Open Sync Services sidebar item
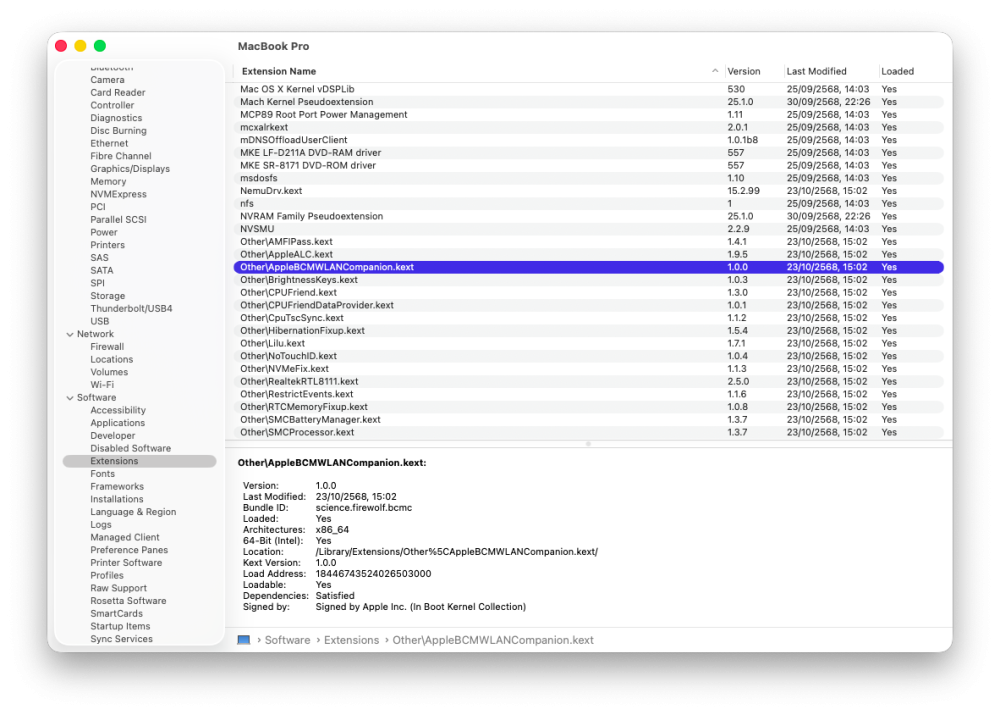The image size is (1000, 715). click(121, 639)
